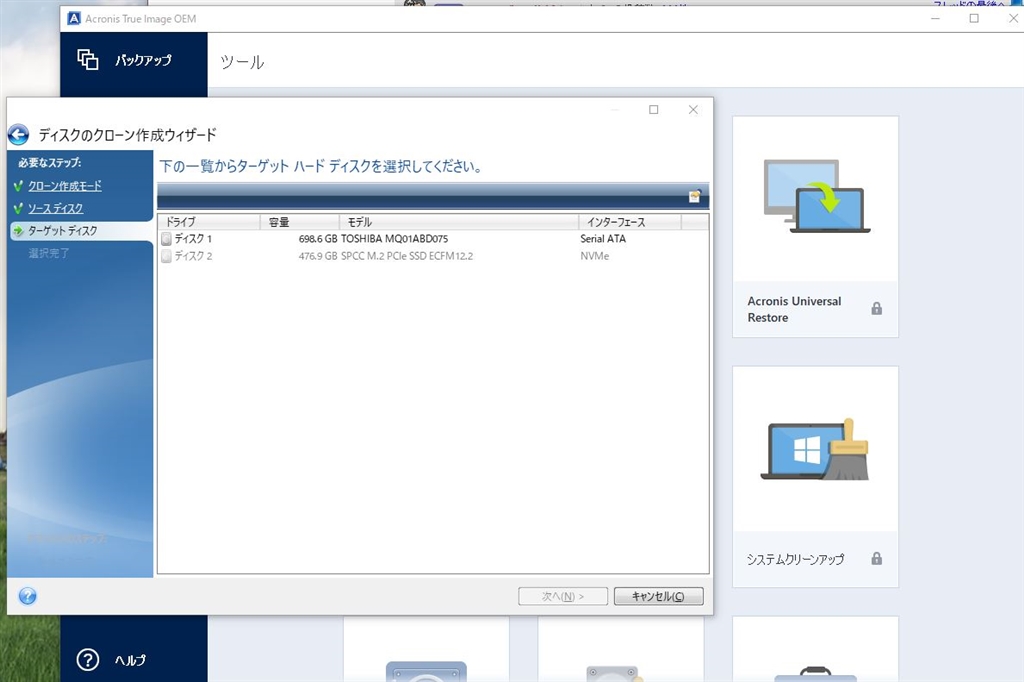Click Serial ATA interface cell

(603, 239)
